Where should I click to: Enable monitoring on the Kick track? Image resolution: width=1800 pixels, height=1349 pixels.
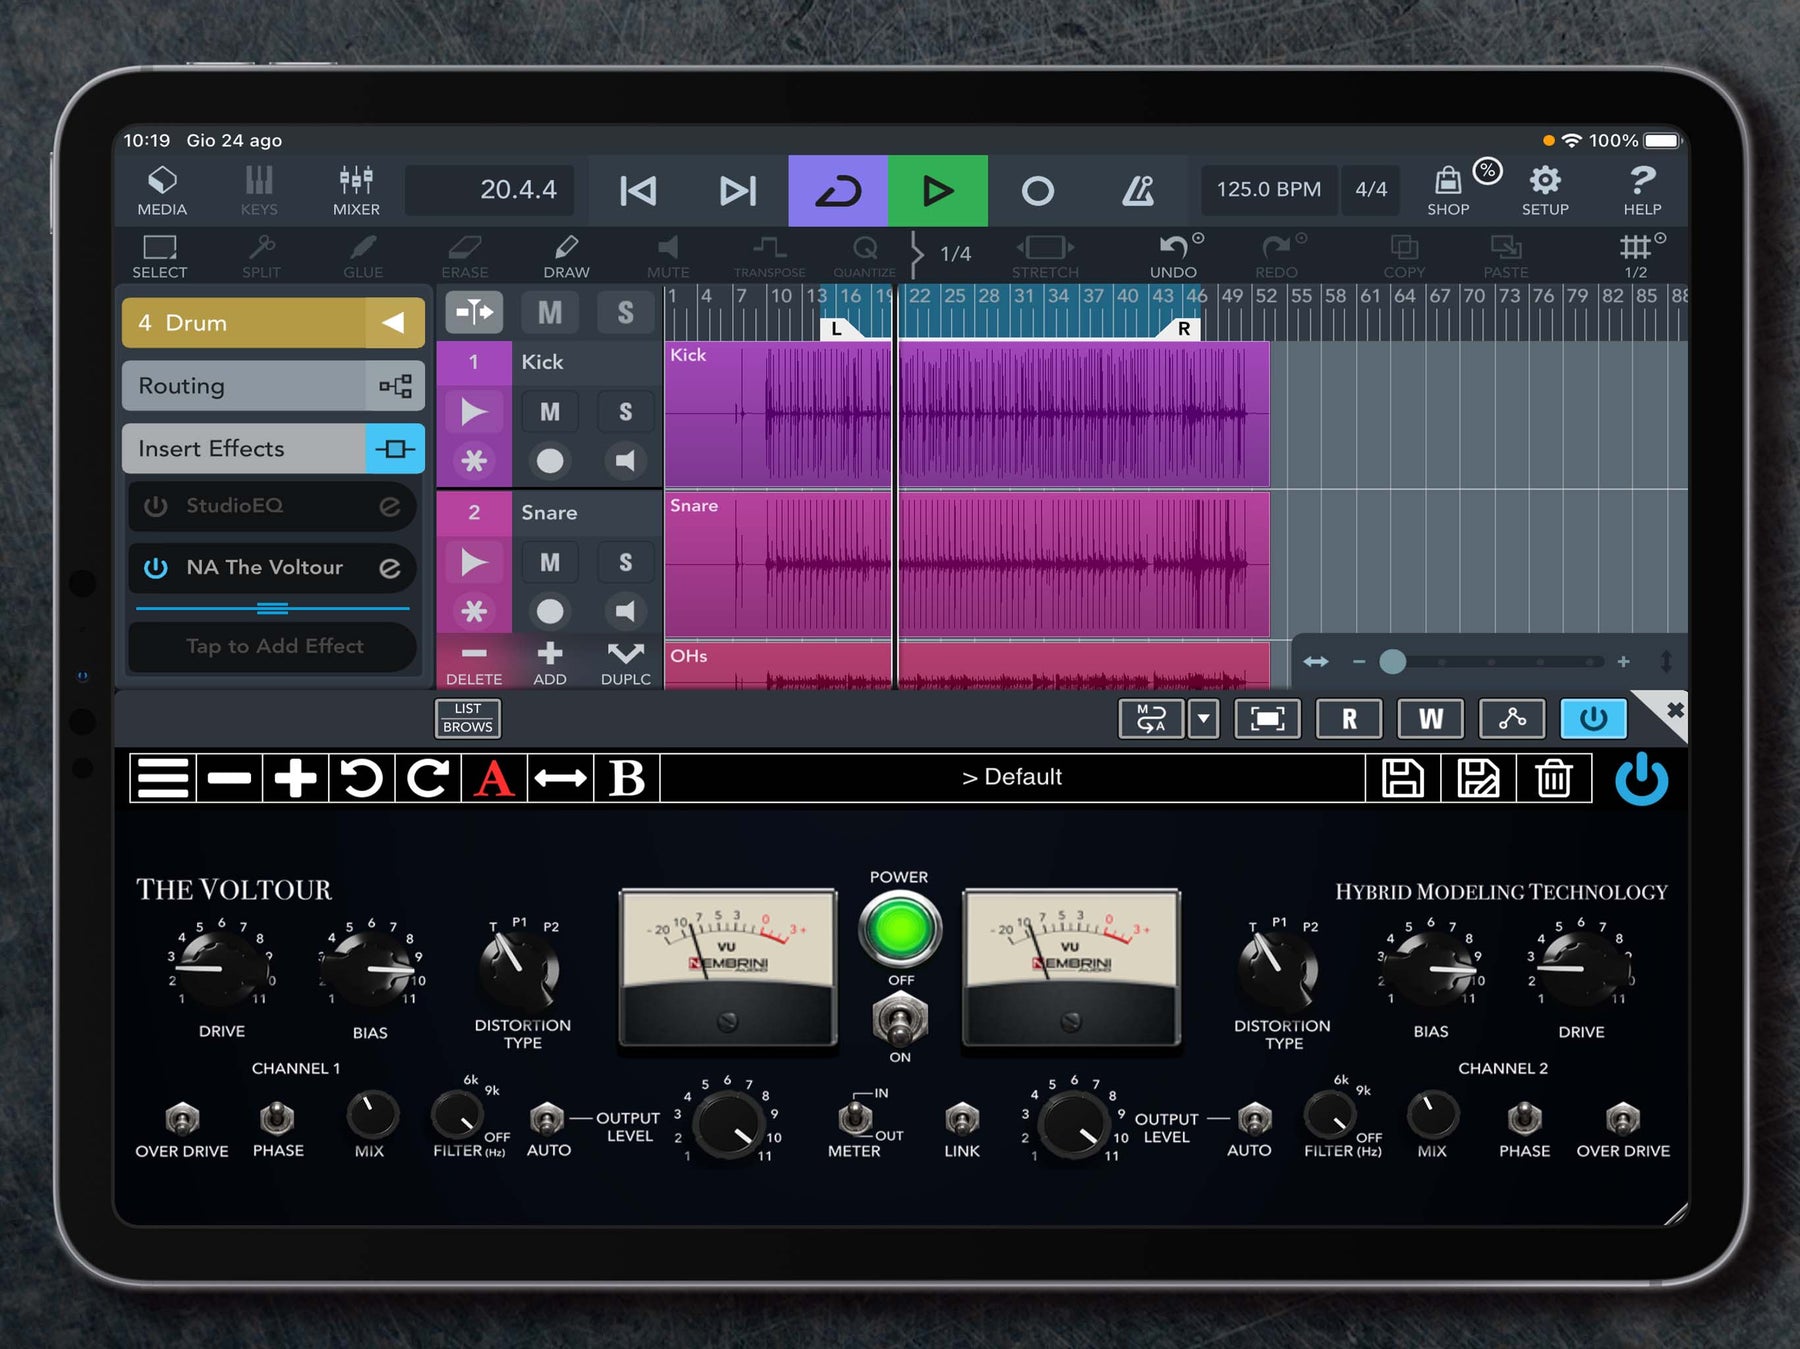coord(625,461)
